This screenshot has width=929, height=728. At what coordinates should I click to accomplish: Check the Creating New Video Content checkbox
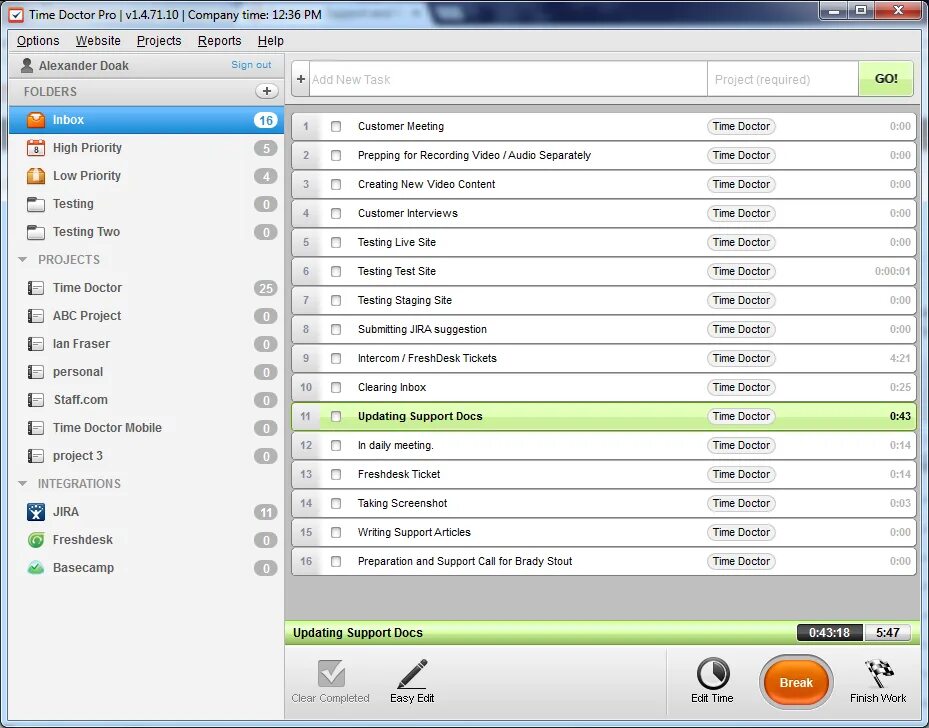click(x=336, y=184)
